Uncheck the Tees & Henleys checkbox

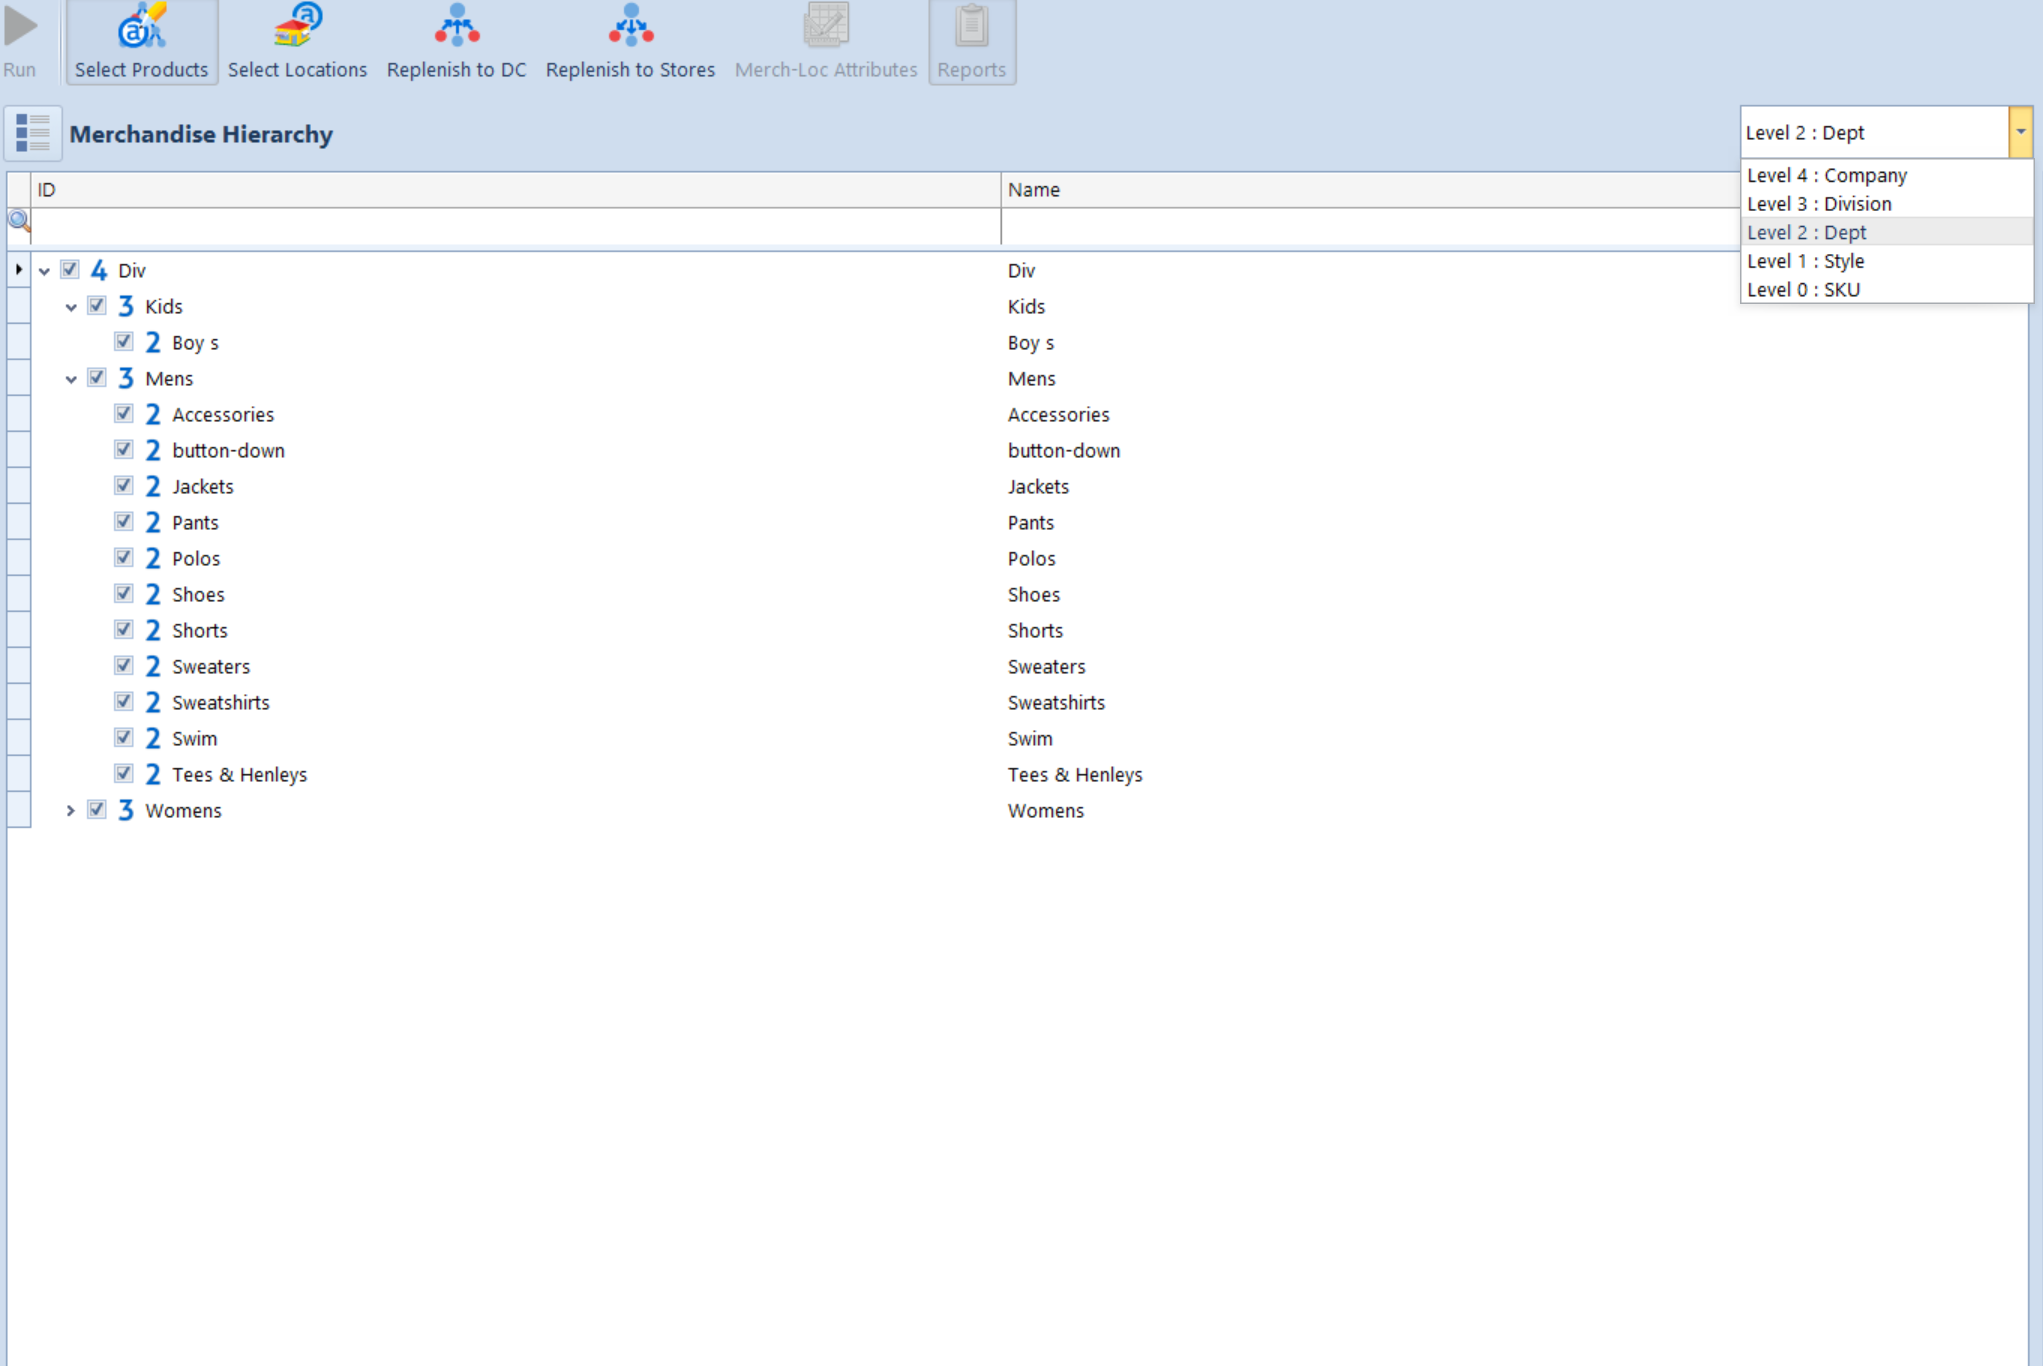(x=124, y=774)
